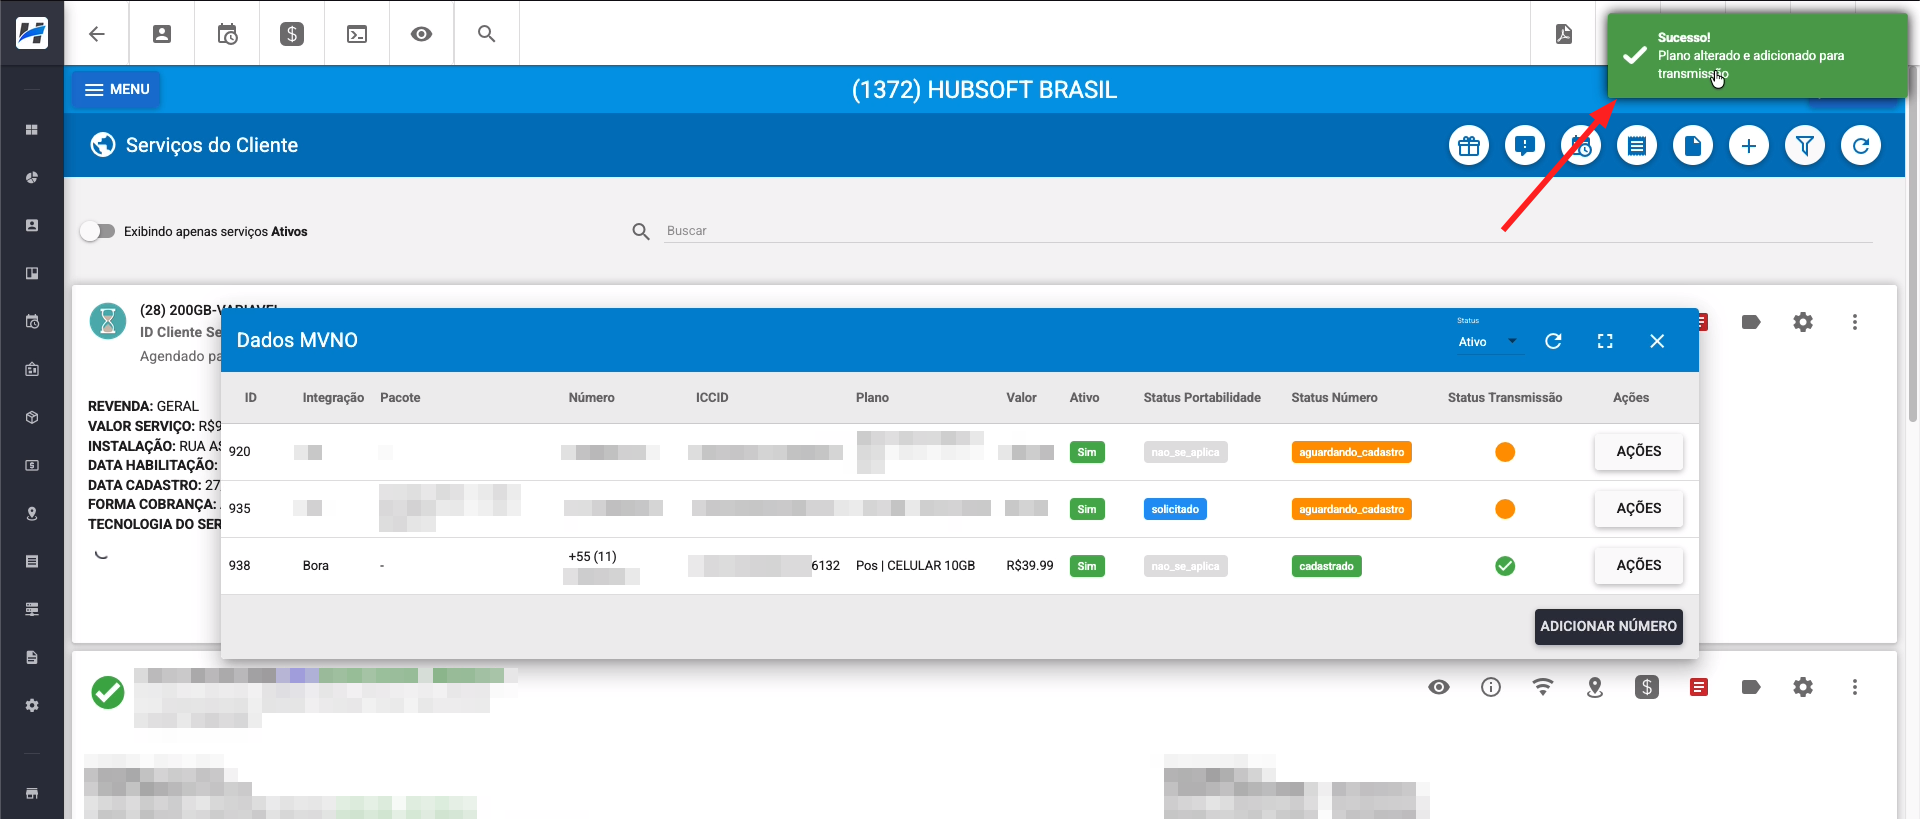
Task: Click orange transmission status dot in row 920
Action: pyautogui.click(x=1505, y=452)
